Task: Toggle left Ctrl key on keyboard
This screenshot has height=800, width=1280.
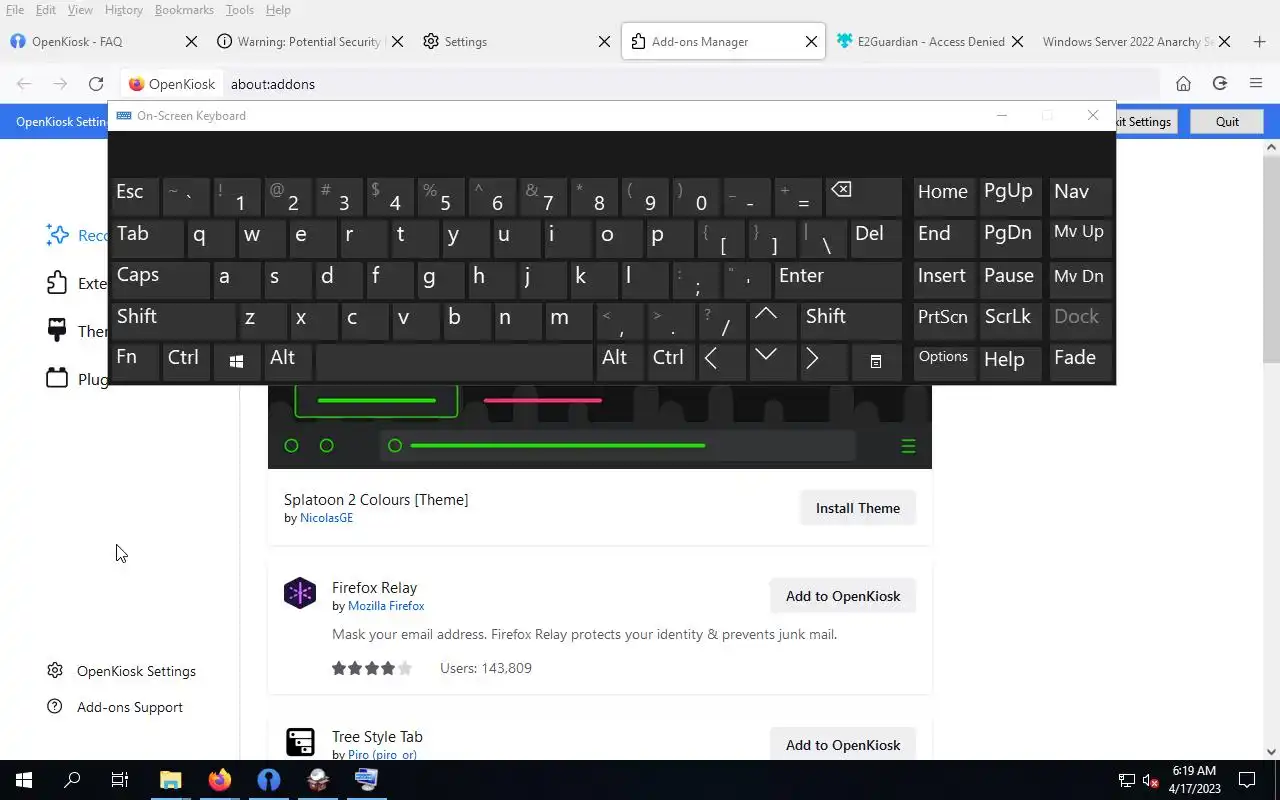Action: point(186,362)
